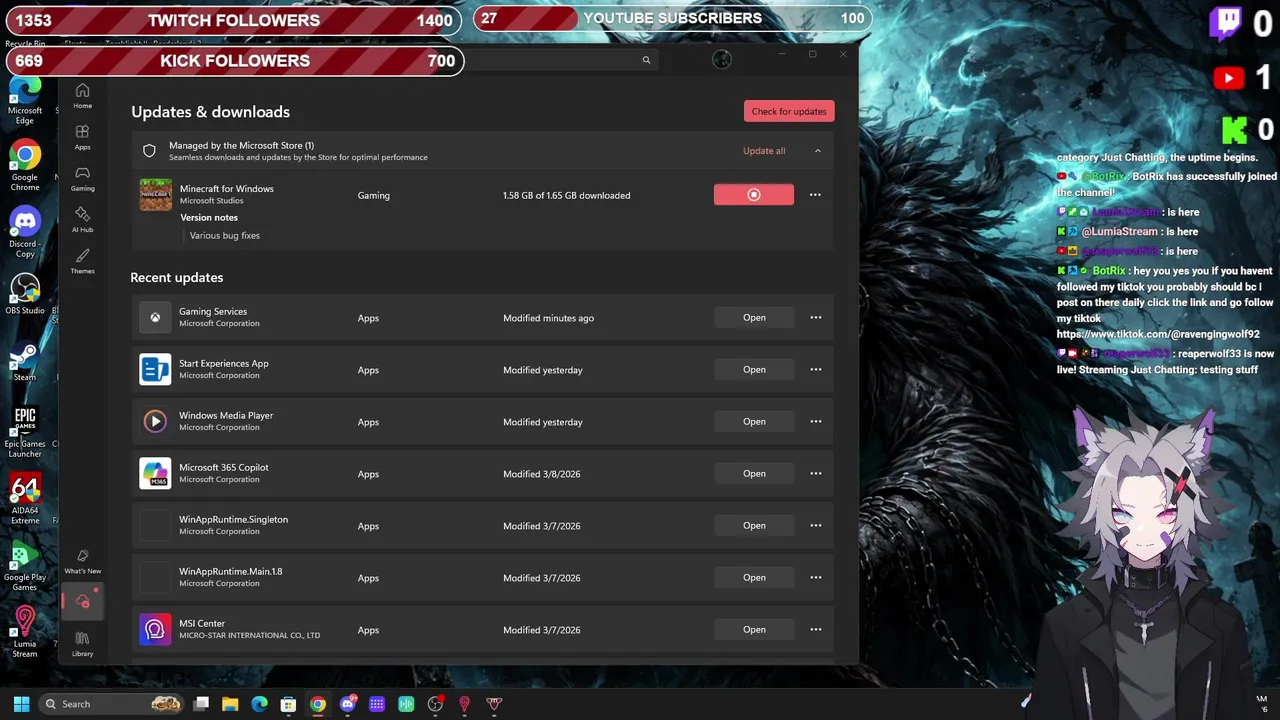Open Lumia Stream desktop shortcut
Viewport: 1280px width, 720px height.
(25, 632)
